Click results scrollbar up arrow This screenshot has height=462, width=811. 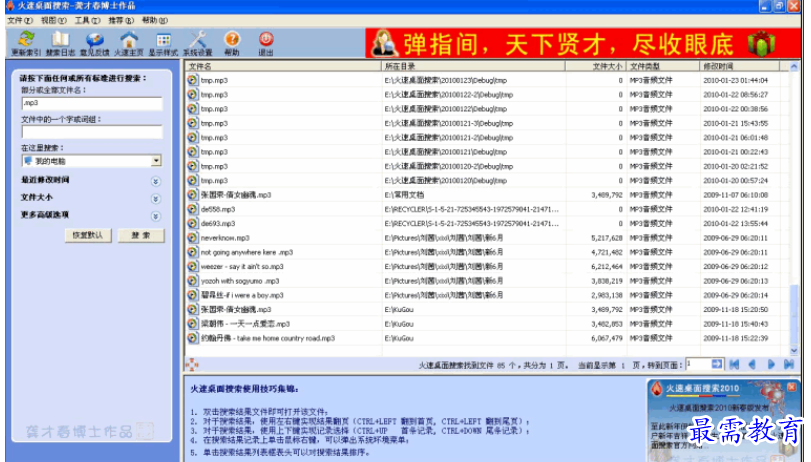[794, 67]
